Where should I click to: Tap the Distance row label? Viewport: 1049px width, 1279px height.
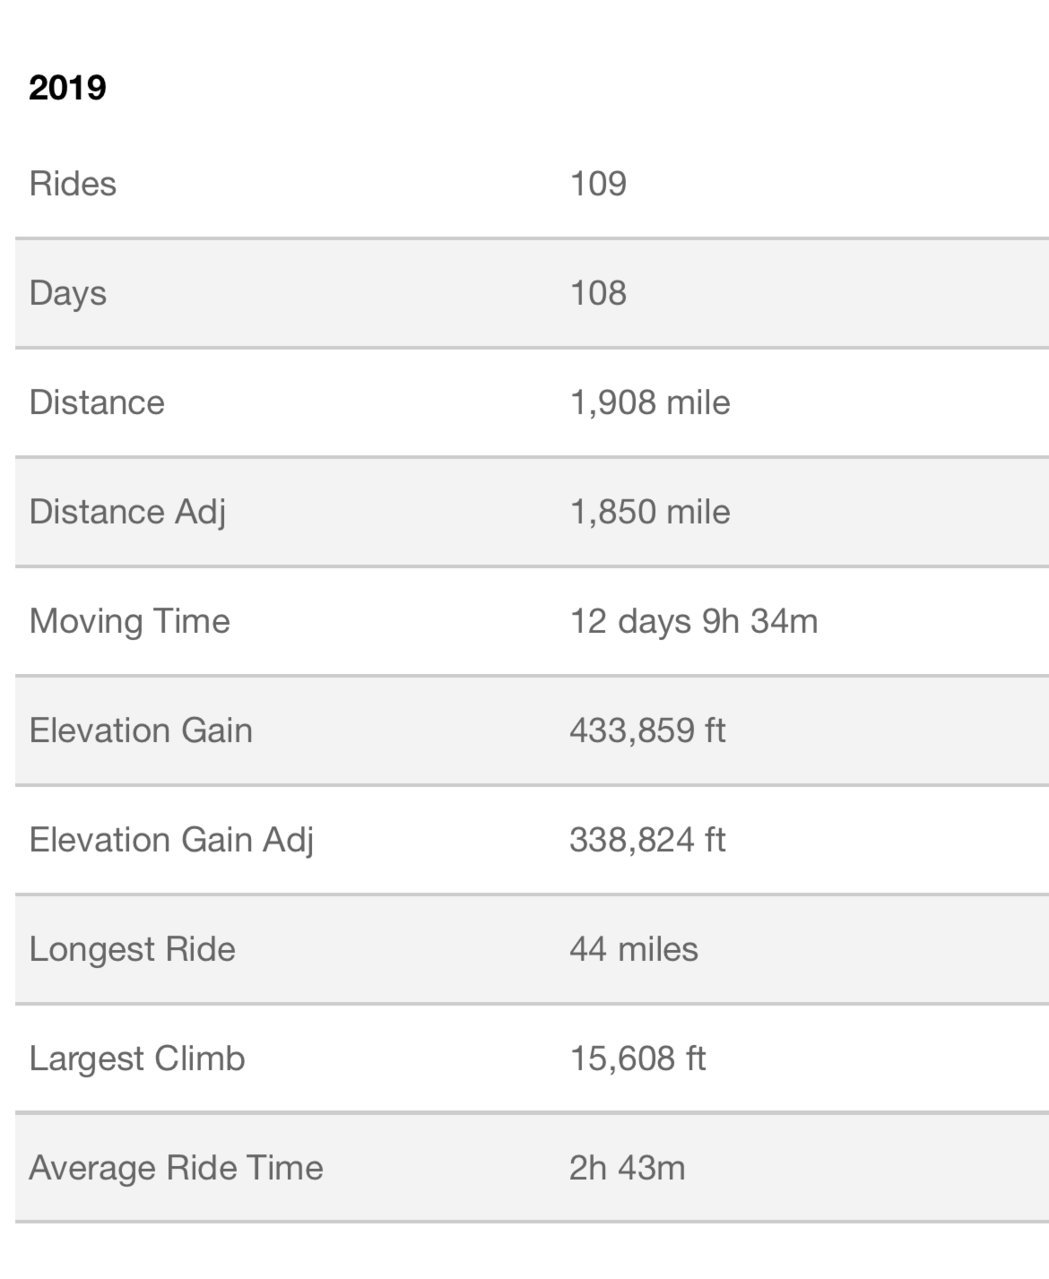[x=97, y=402]
